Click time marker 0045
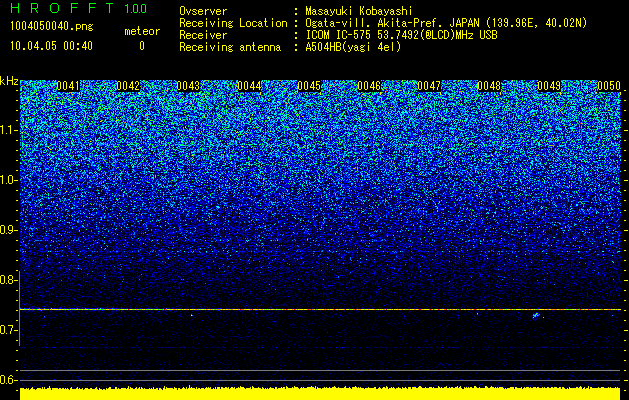The image size is (629, 400). coord(309,86)
